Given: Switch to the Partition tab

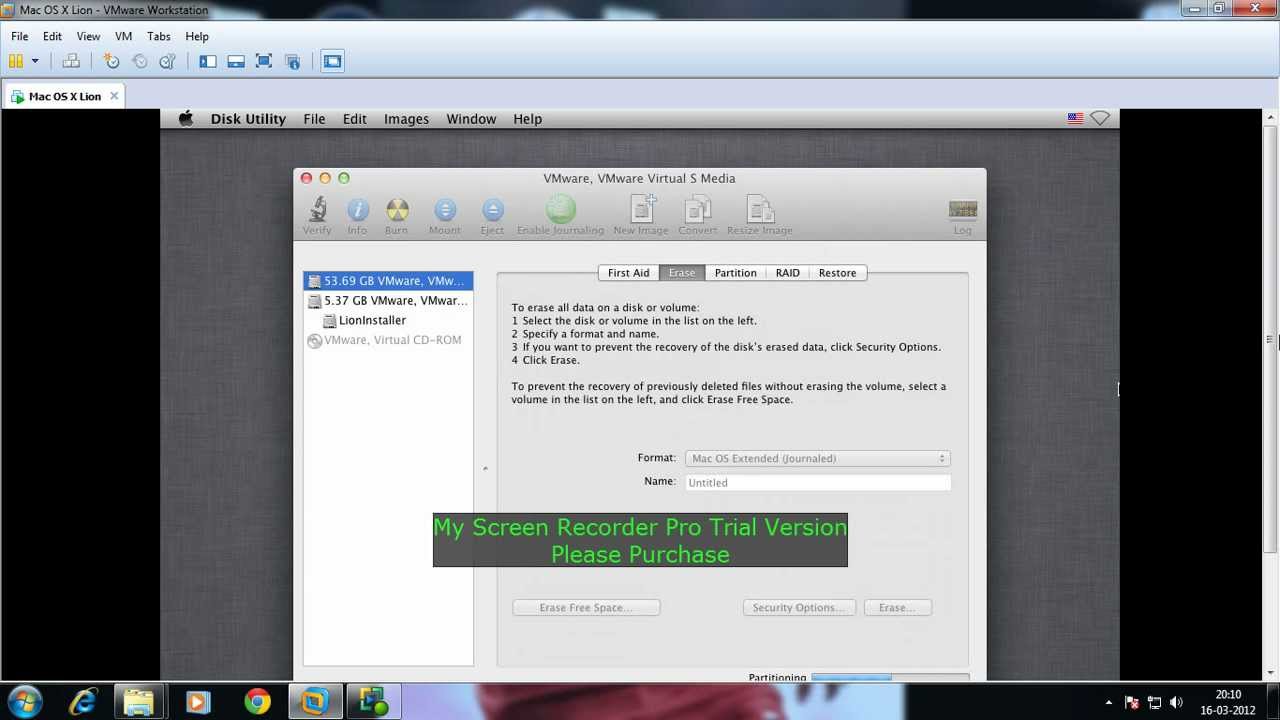Looking at the screenshot, I should click(735, 273).
